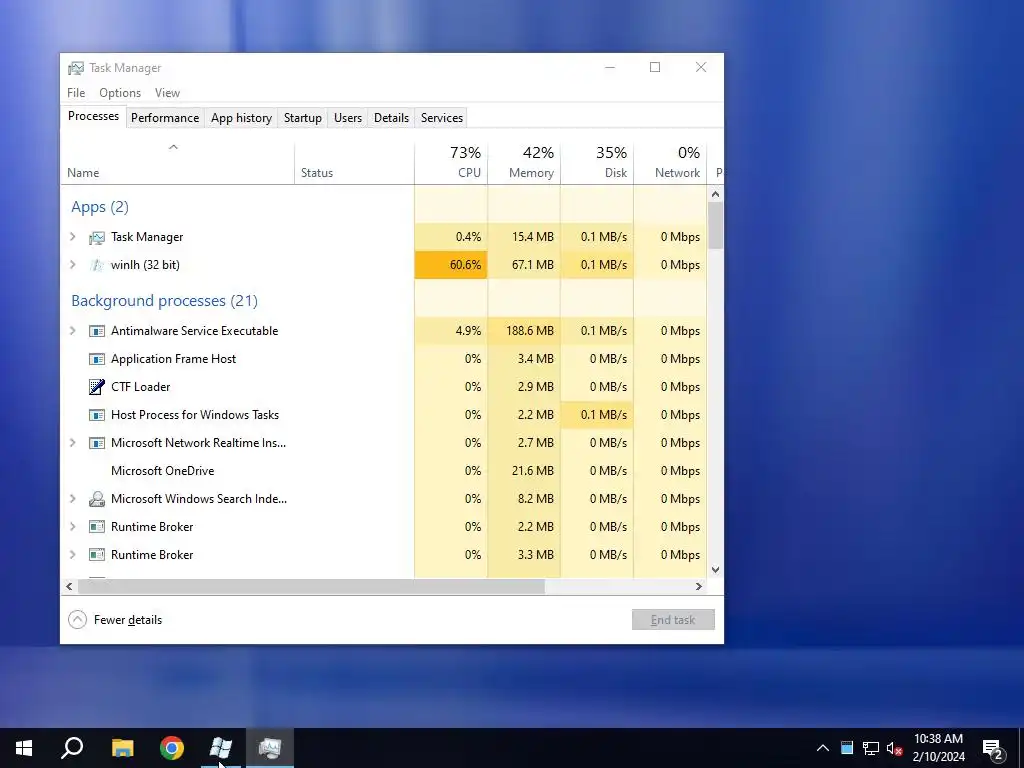The width and height of the screenshot is (1024, 768).
Task: Expand Antimalware Service Executable row
Action: [x=73, y=330]
